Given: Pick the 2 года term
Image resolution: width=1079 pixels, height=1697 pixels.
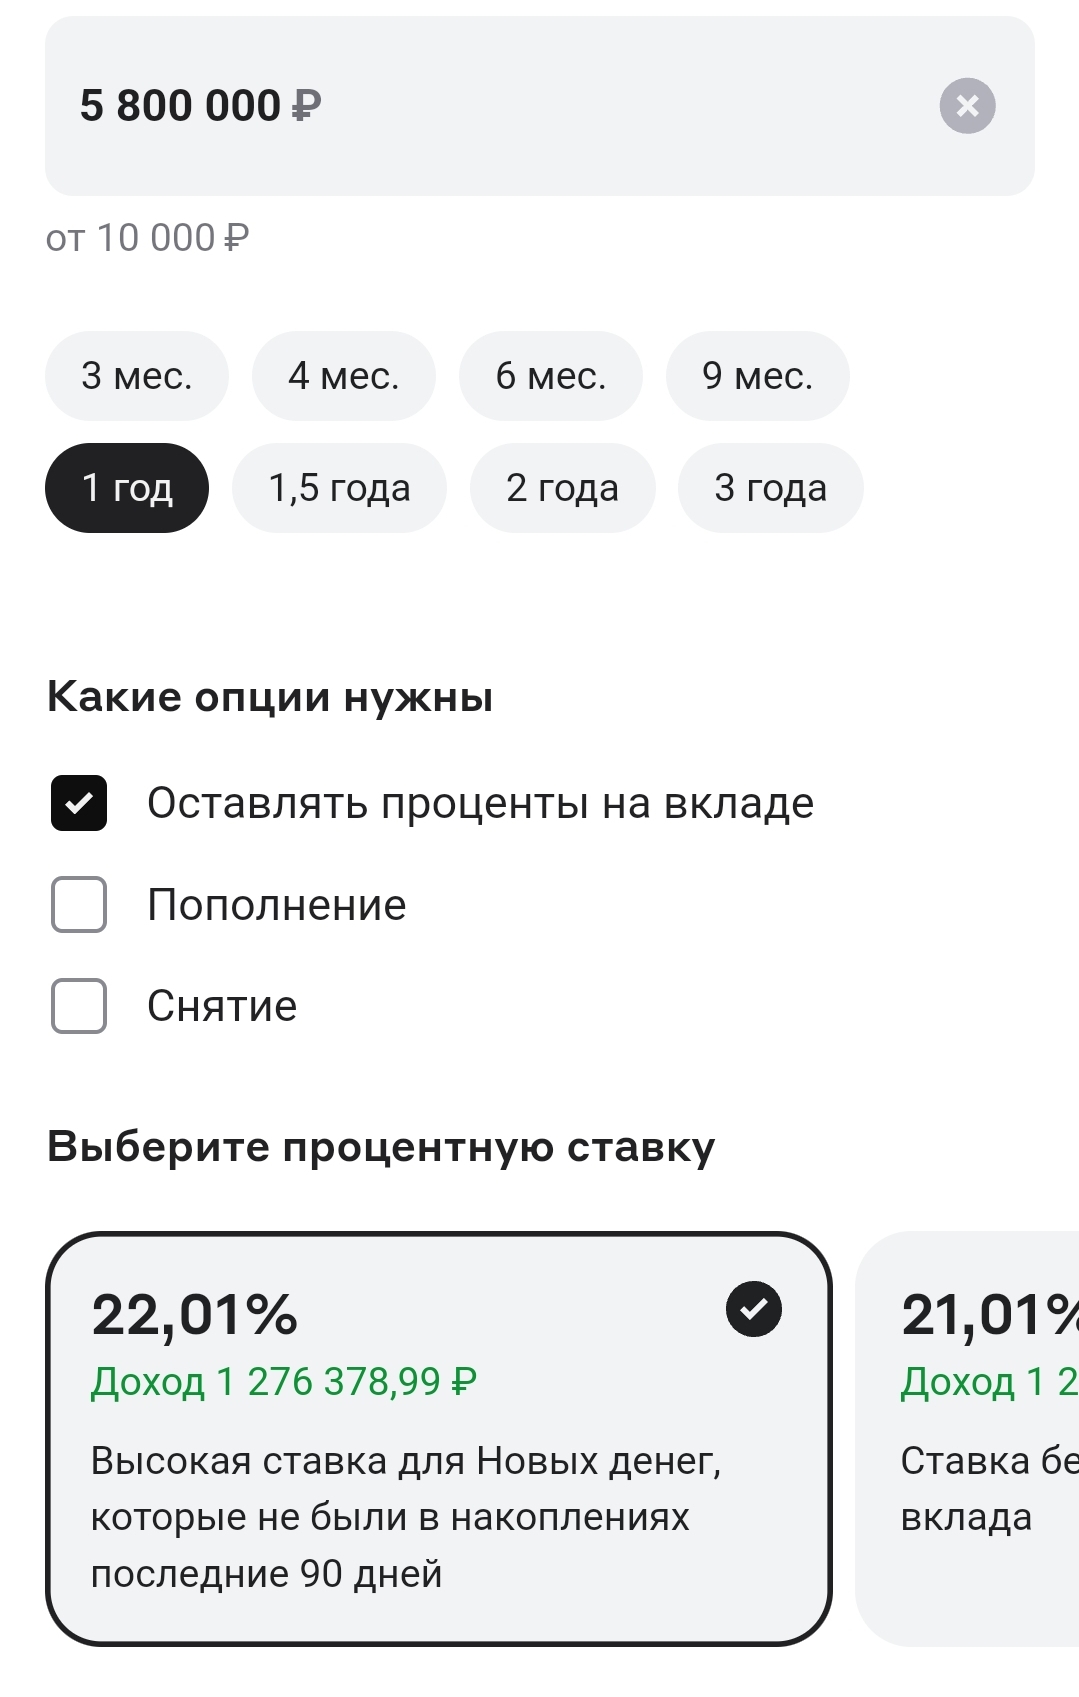Looking at the screenshot, I should coord(563,488).
